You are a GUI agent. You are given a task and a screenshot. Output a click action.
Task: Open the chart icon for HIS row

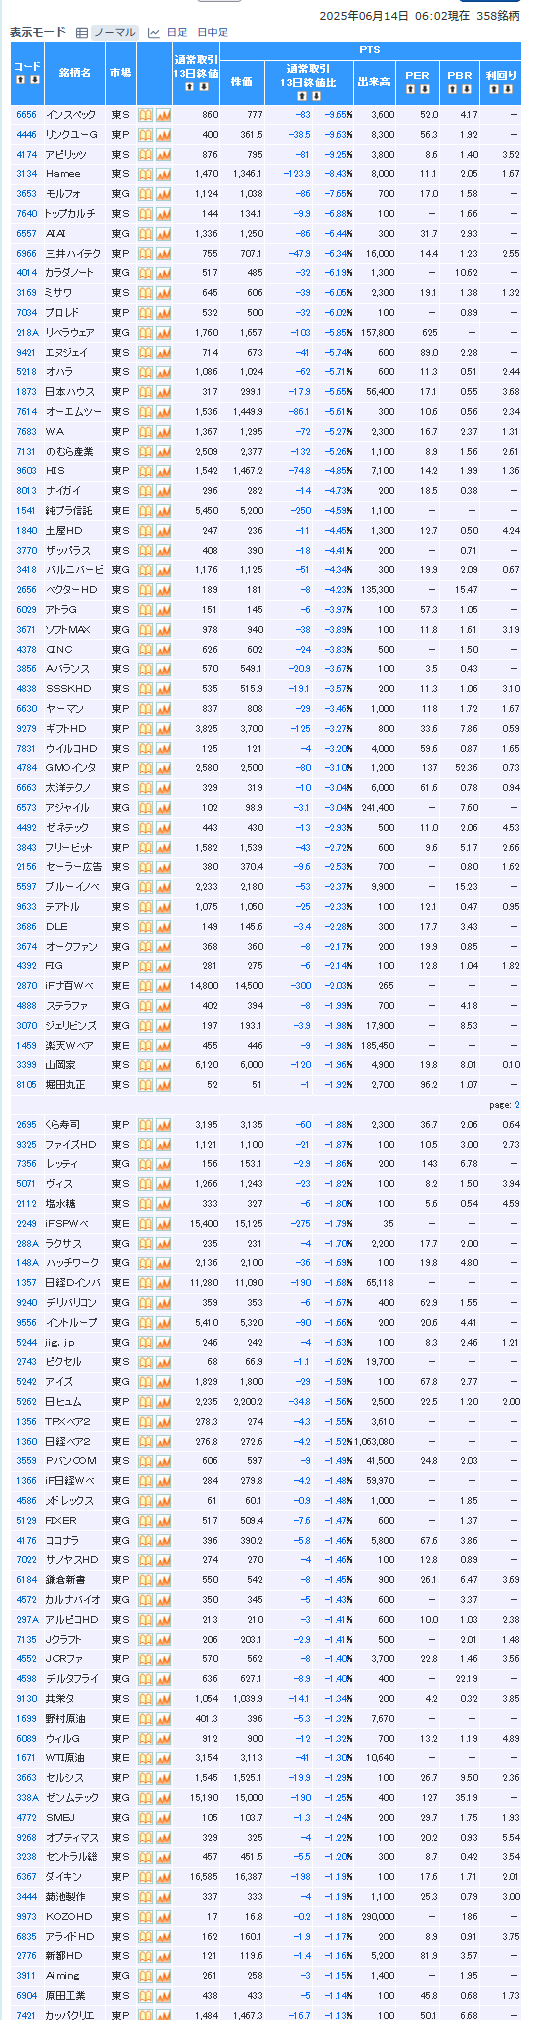click(x=163, y=471)
